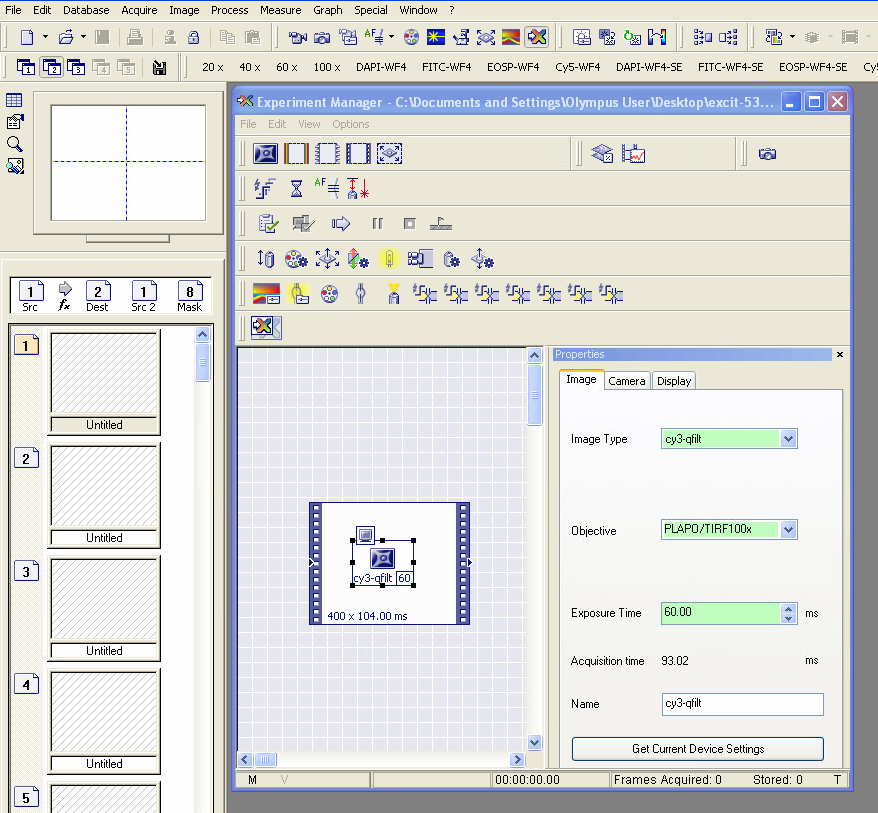The image size is (878, 813).
Task: Click the hourglass wait-time icon
Action: pos(296,188)
